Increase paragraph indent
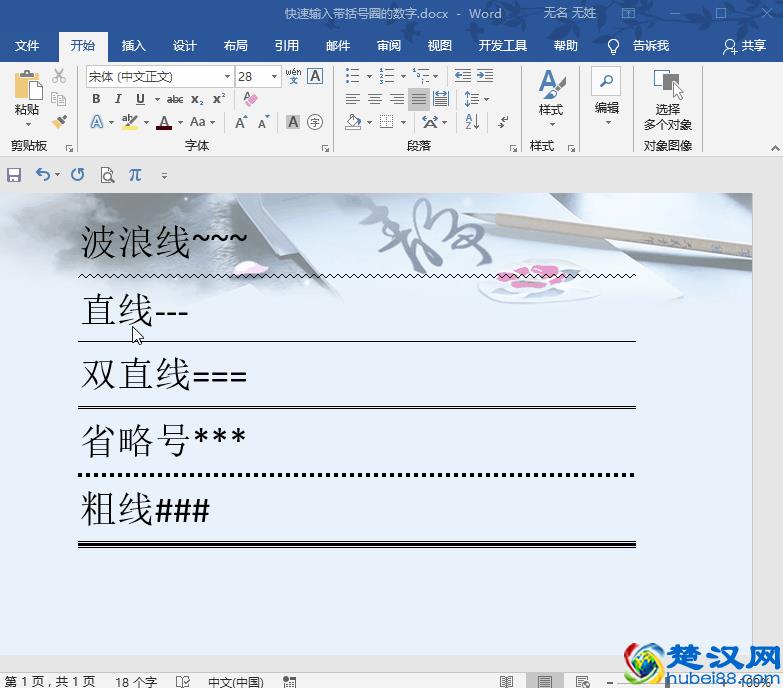Viewport: 783px width, 688px height. click(x=485, y=76)
